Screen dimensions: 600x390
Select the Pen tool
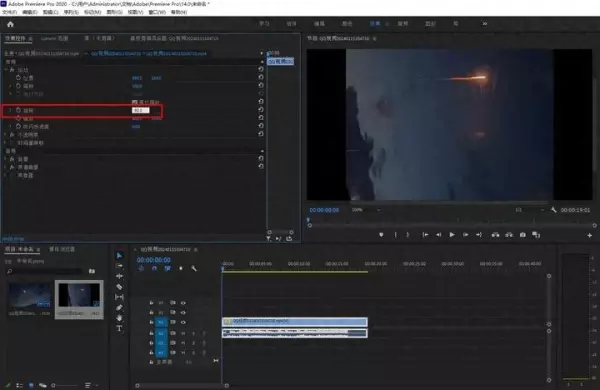119,307
